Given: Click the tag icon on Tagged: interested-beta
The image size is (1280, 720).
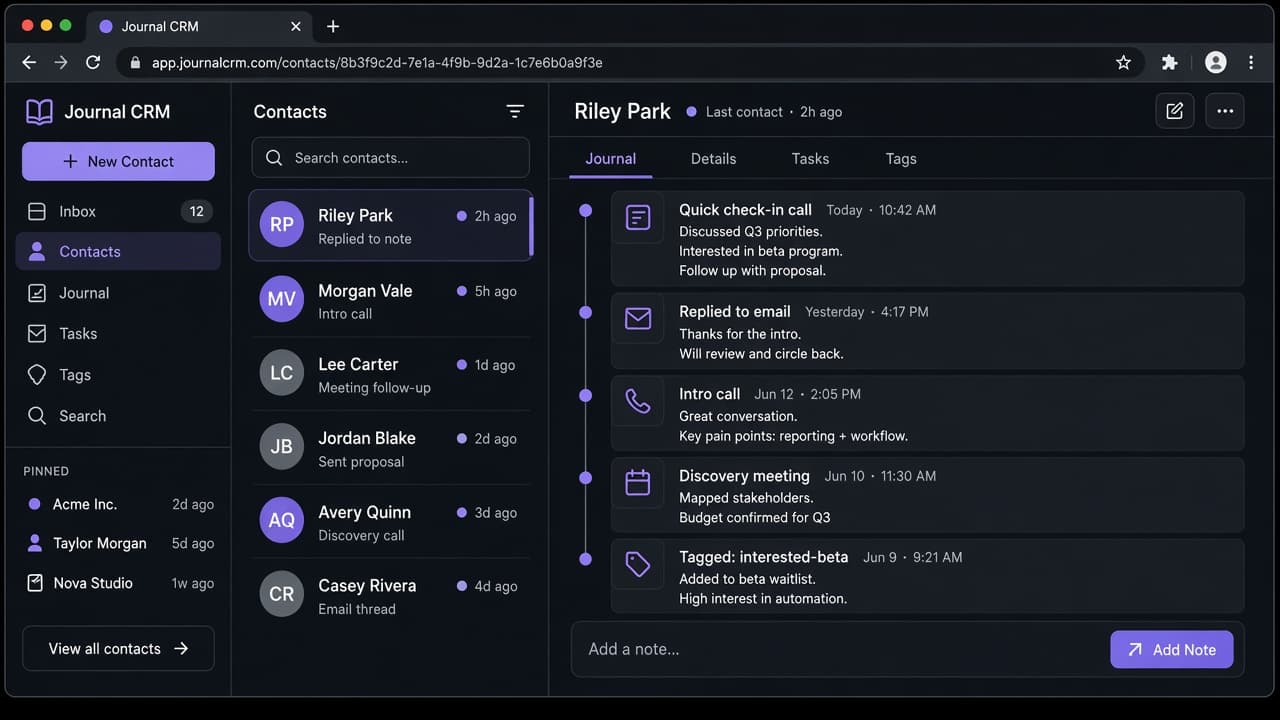Looking at the screenshot, I should pyautogui.click(x=638, y=565).
